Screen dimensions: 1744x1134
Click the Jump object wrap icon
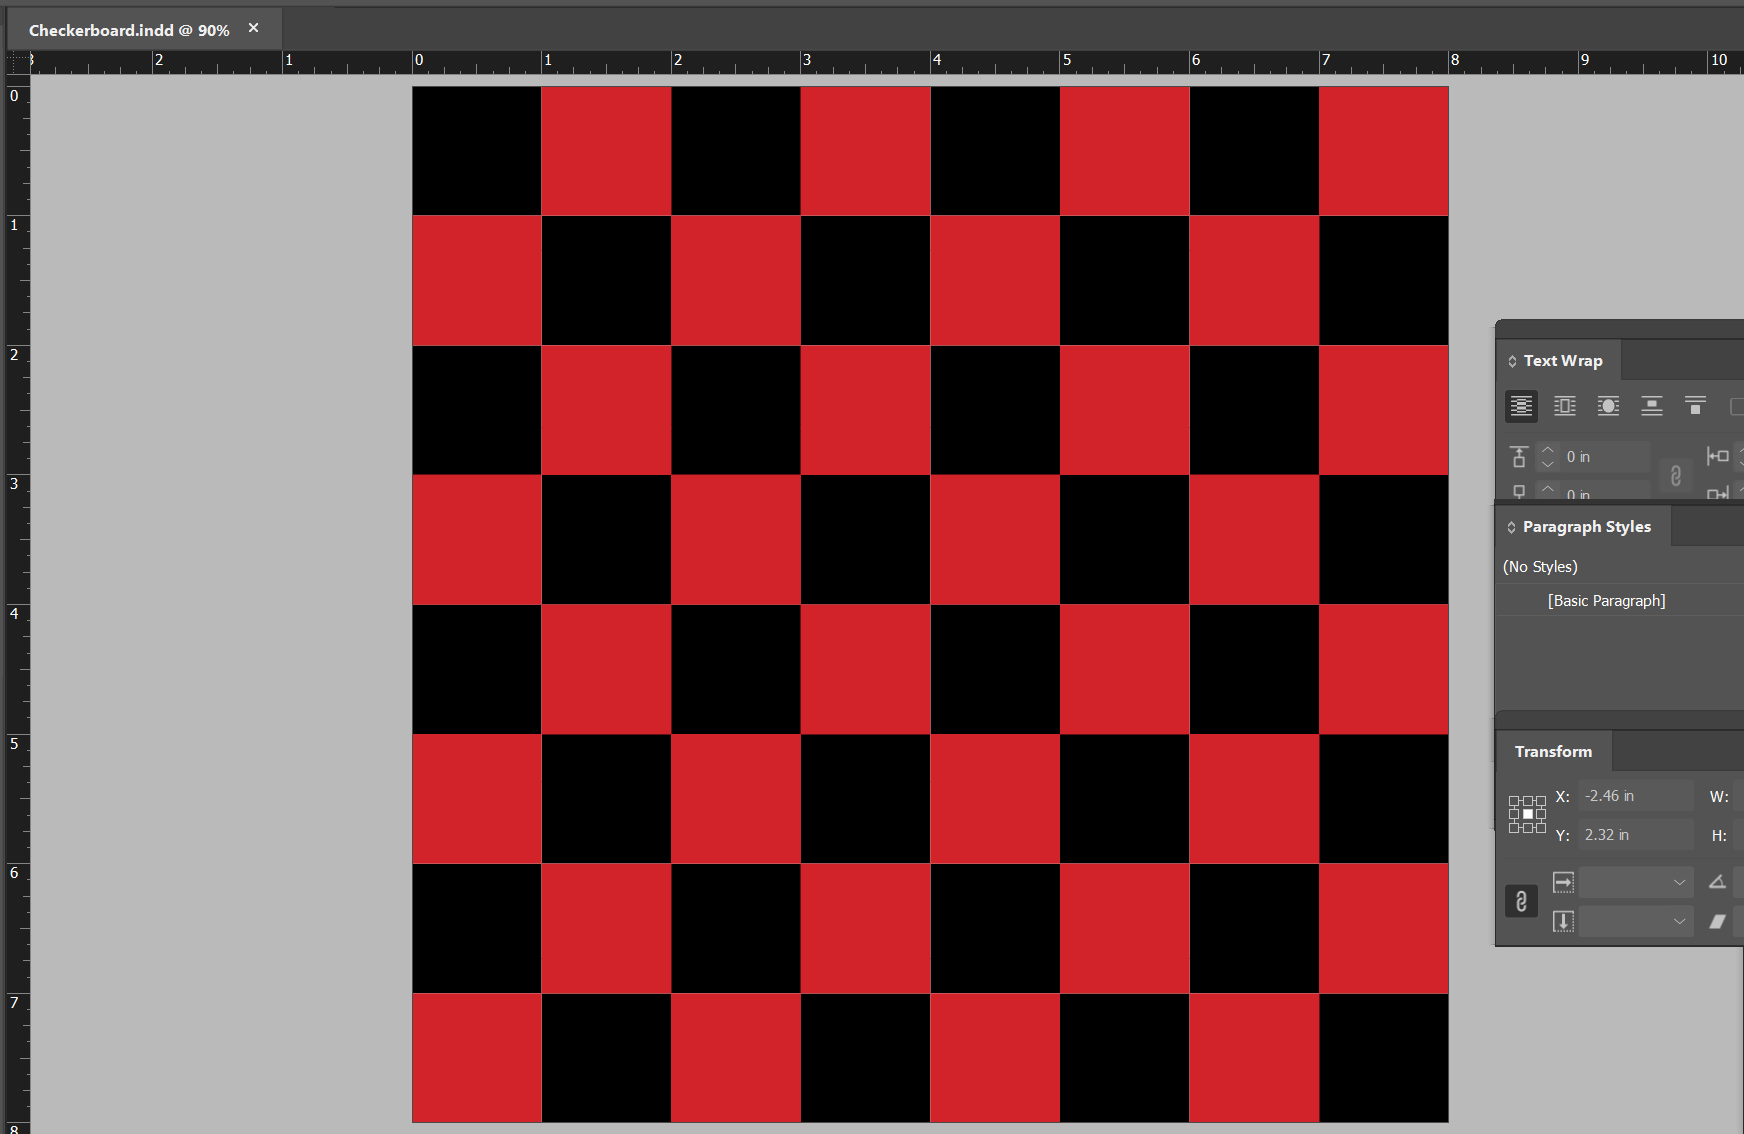(1652, 406)
